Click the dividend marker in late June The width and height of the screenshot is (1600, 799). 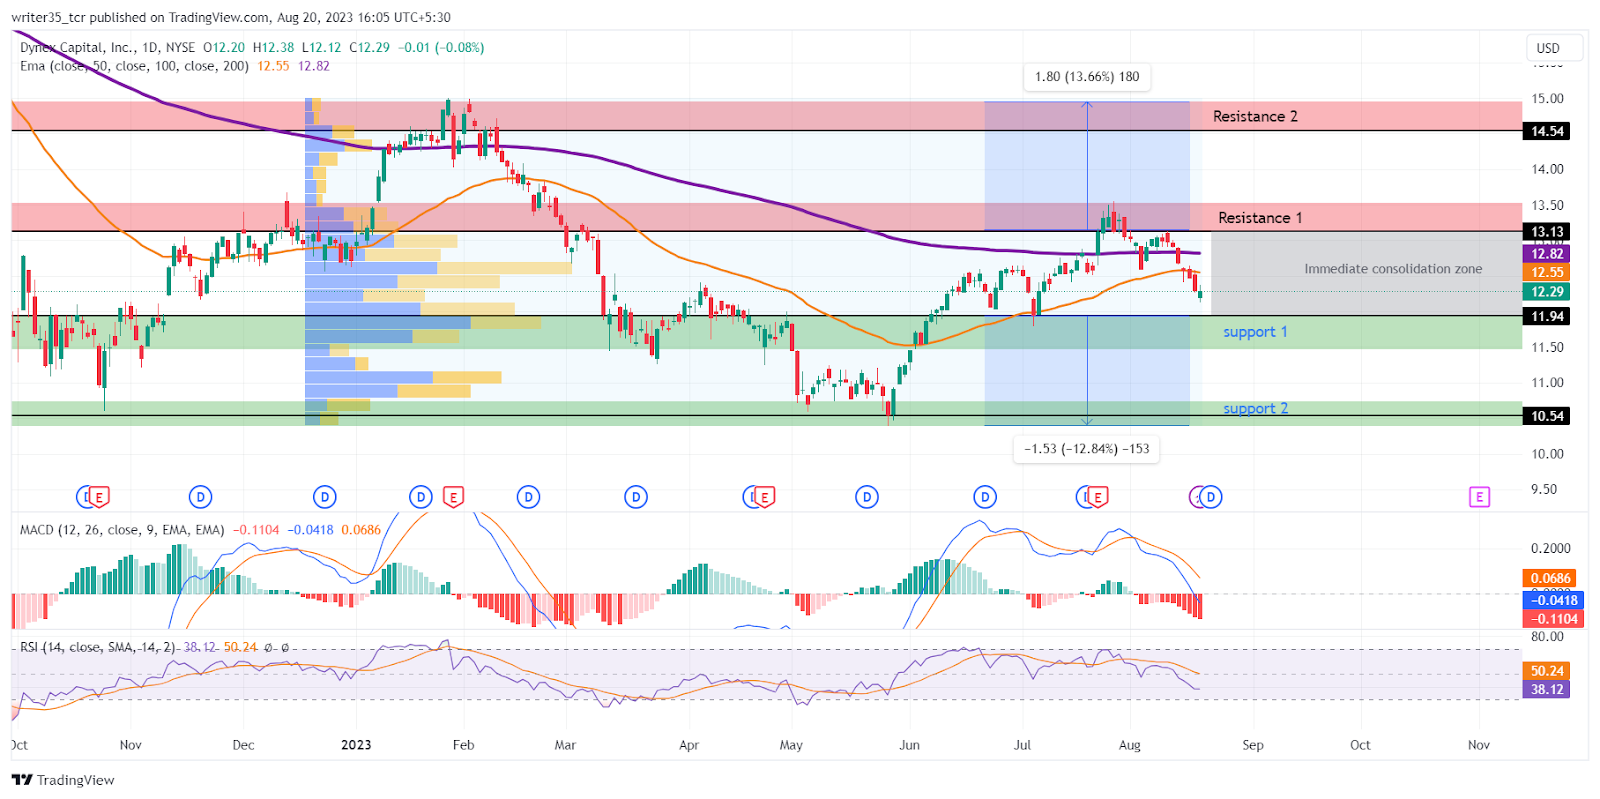[x=985, y=497]
